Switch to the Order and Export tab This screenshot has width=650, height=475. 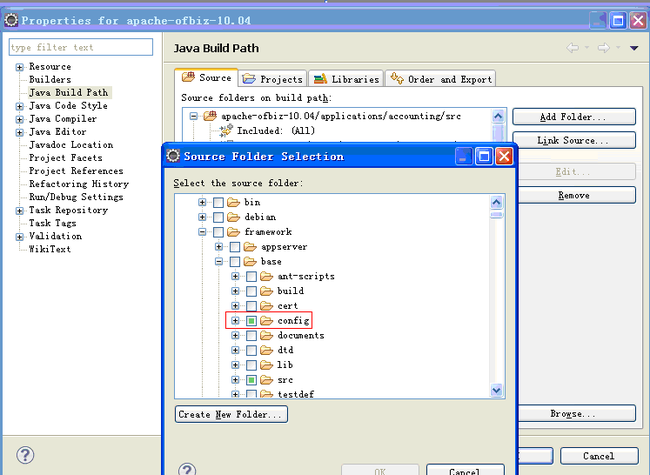coord(441,79)
